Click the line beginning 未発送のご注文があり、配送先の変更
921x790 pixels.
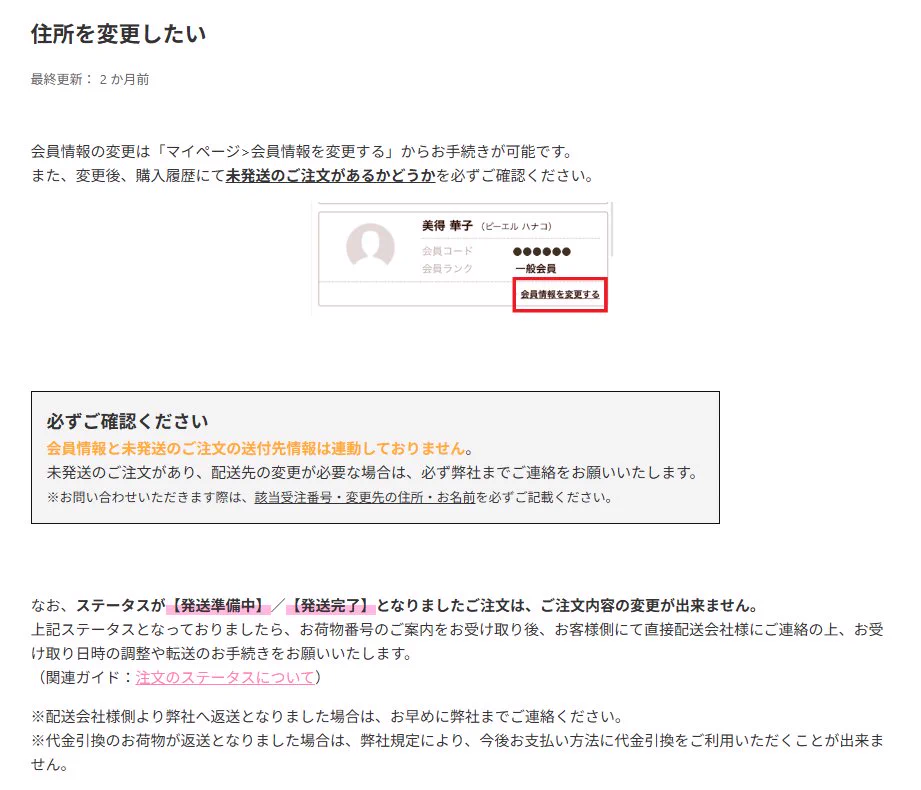tap(372, 473)
